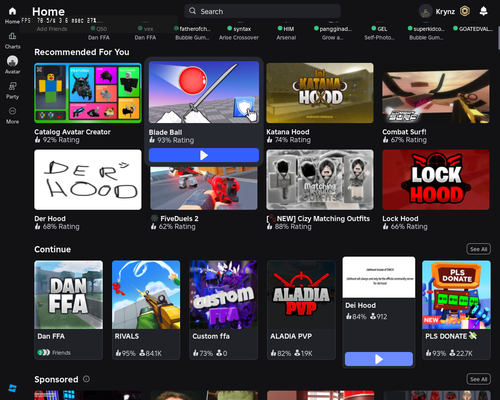Open the More sidebar menu
Image resolution: width=500 pixels, height=400 pixels.
click(x=12, y=111)
